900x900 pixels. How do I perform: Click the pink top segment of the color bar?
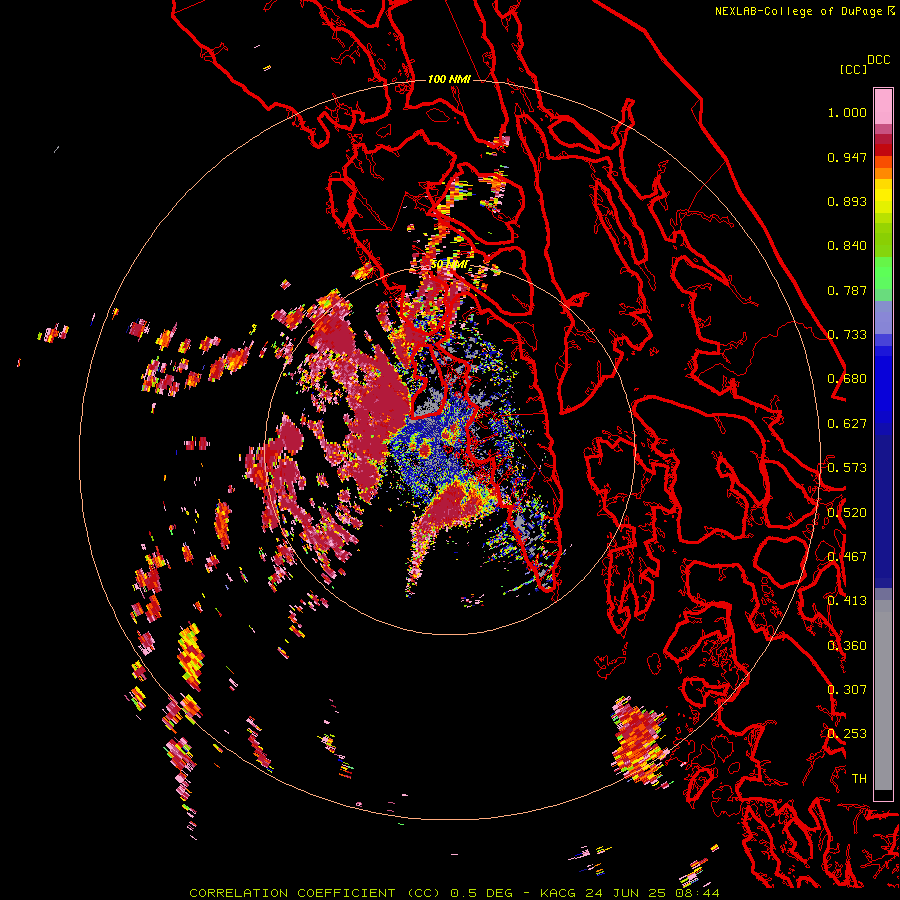(883, 107)
